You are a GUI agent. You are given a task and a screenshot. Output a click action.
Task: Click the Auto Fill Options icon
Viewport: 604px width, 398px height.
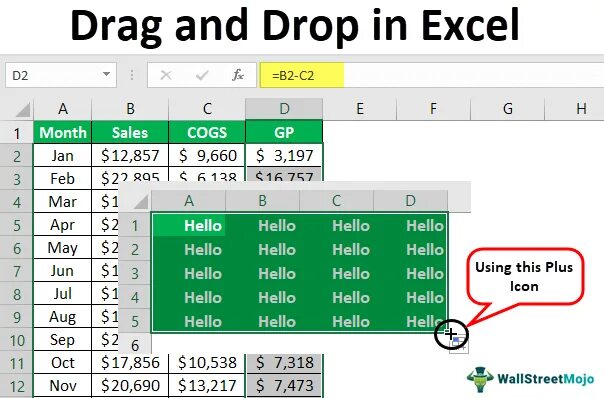(x=459, y=344)
